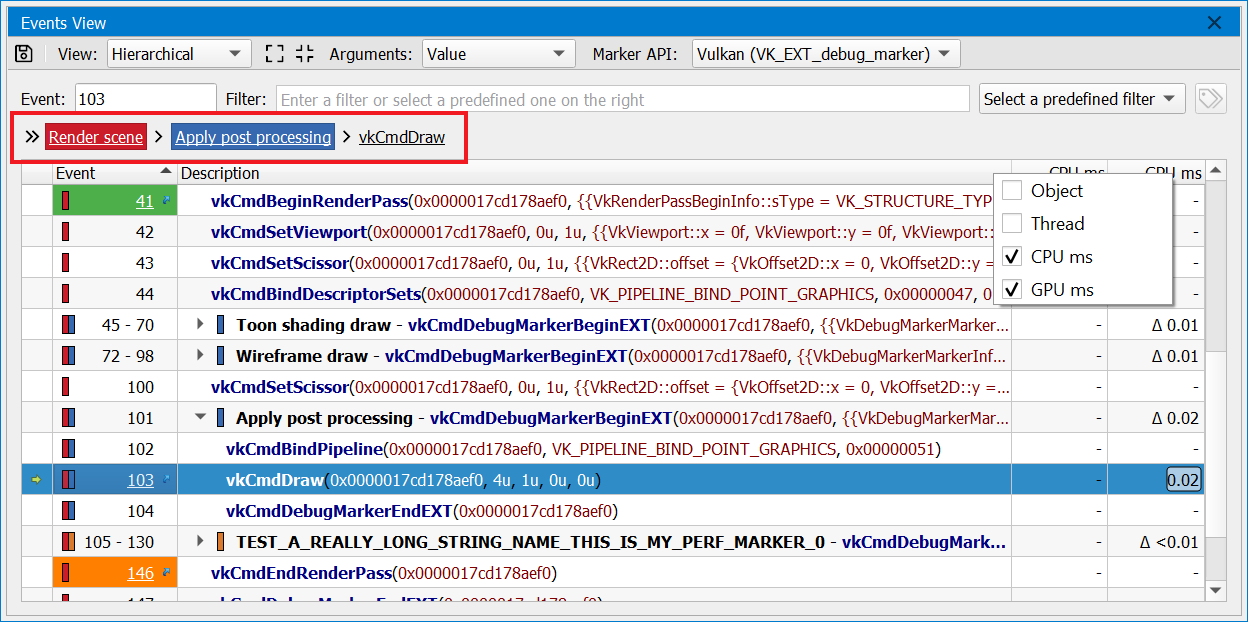Viewport: 1248px width, 622px height.
Task: Click the yellow current-event arrow beside event 103
Action: coord(37,480)
